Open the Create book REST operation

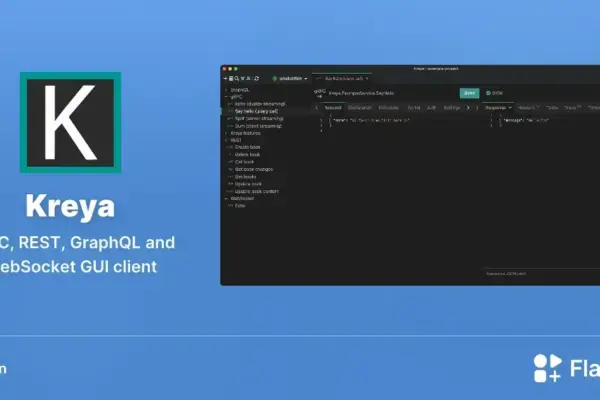click(x=247, y=147)
